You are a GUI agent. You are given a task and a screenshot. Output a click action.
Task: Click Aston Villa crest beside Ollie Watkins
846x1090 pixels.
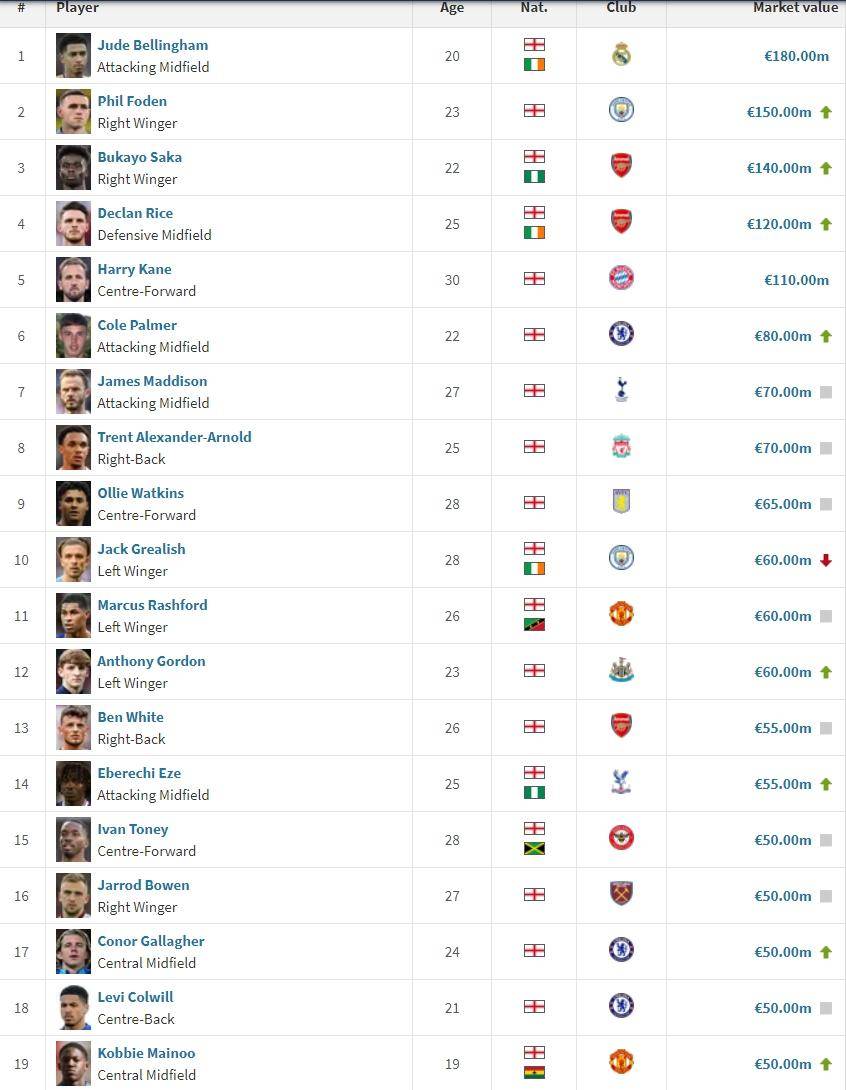coord(621,503)
